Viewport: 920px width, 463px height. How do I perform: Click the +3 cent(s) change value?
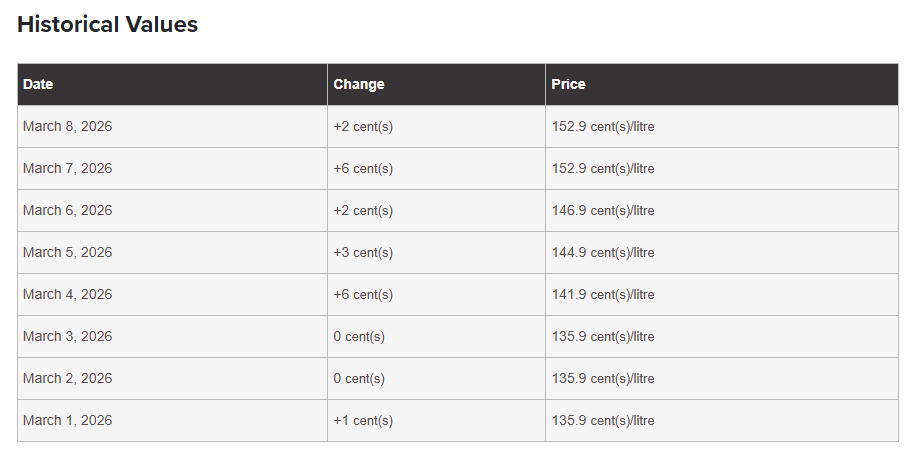(363, 253)
